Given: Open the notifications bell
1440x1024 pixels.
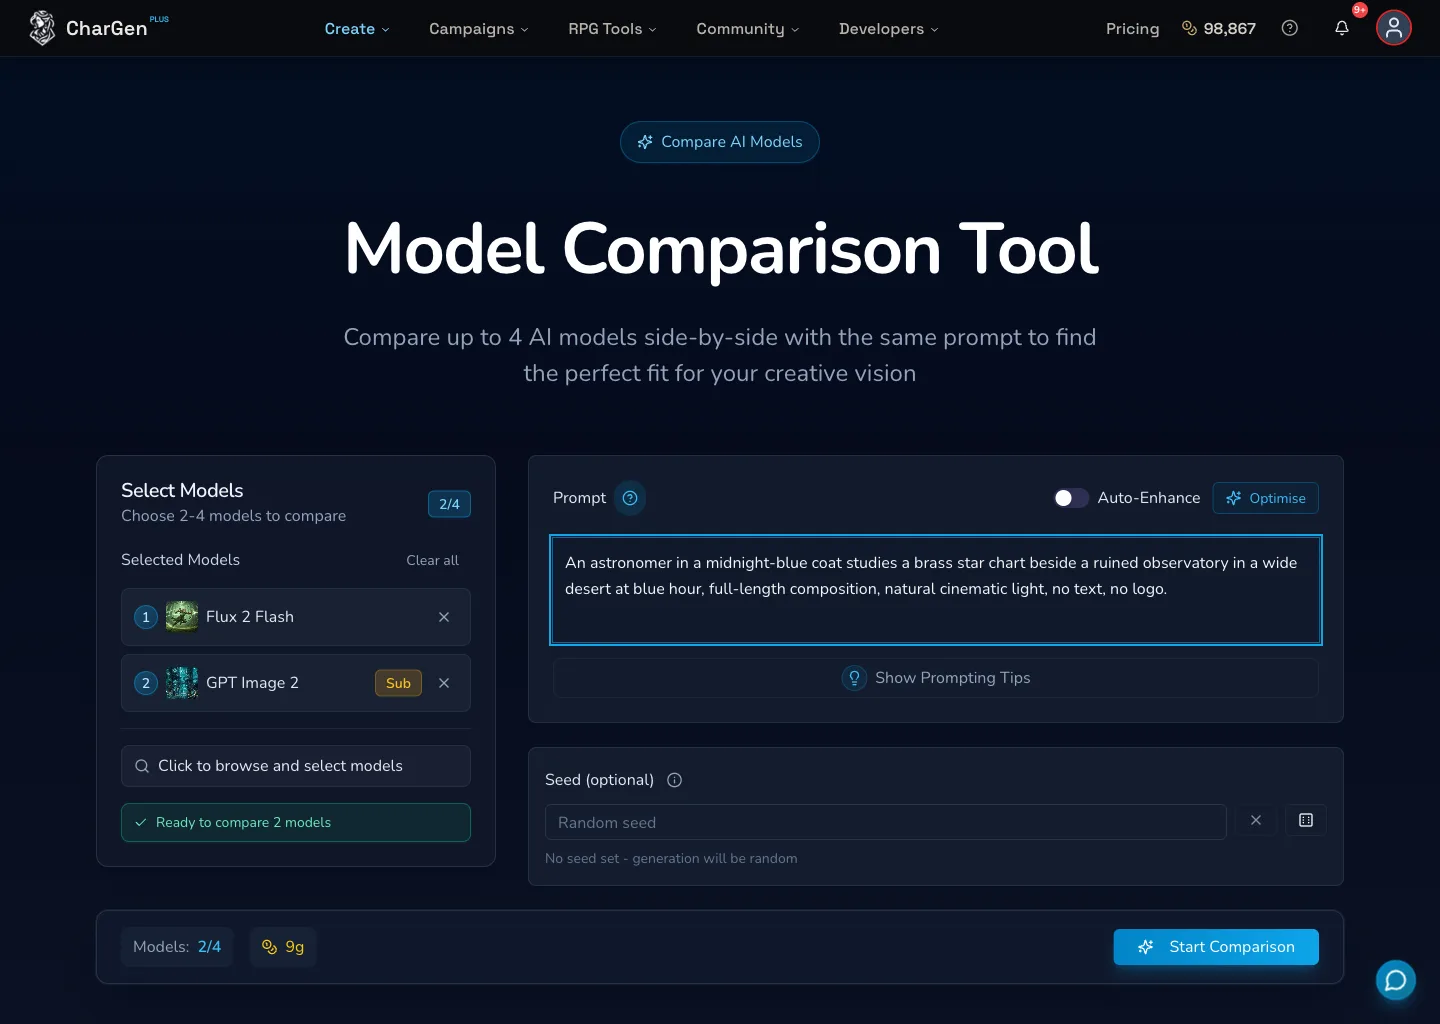Looking at the screenshot, I should (1342, 28).
